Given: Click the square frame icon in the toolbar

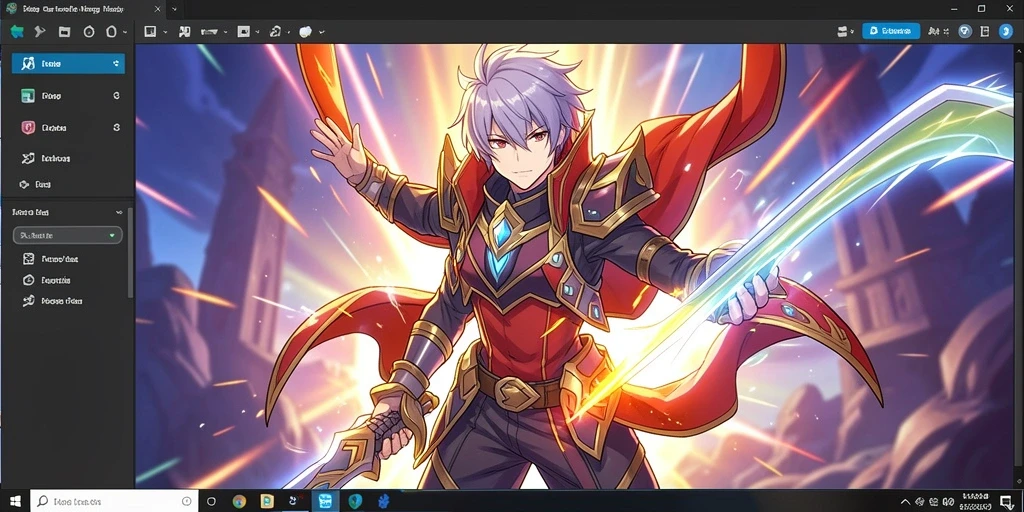Looking at the screenshot, I should (150, 31).
